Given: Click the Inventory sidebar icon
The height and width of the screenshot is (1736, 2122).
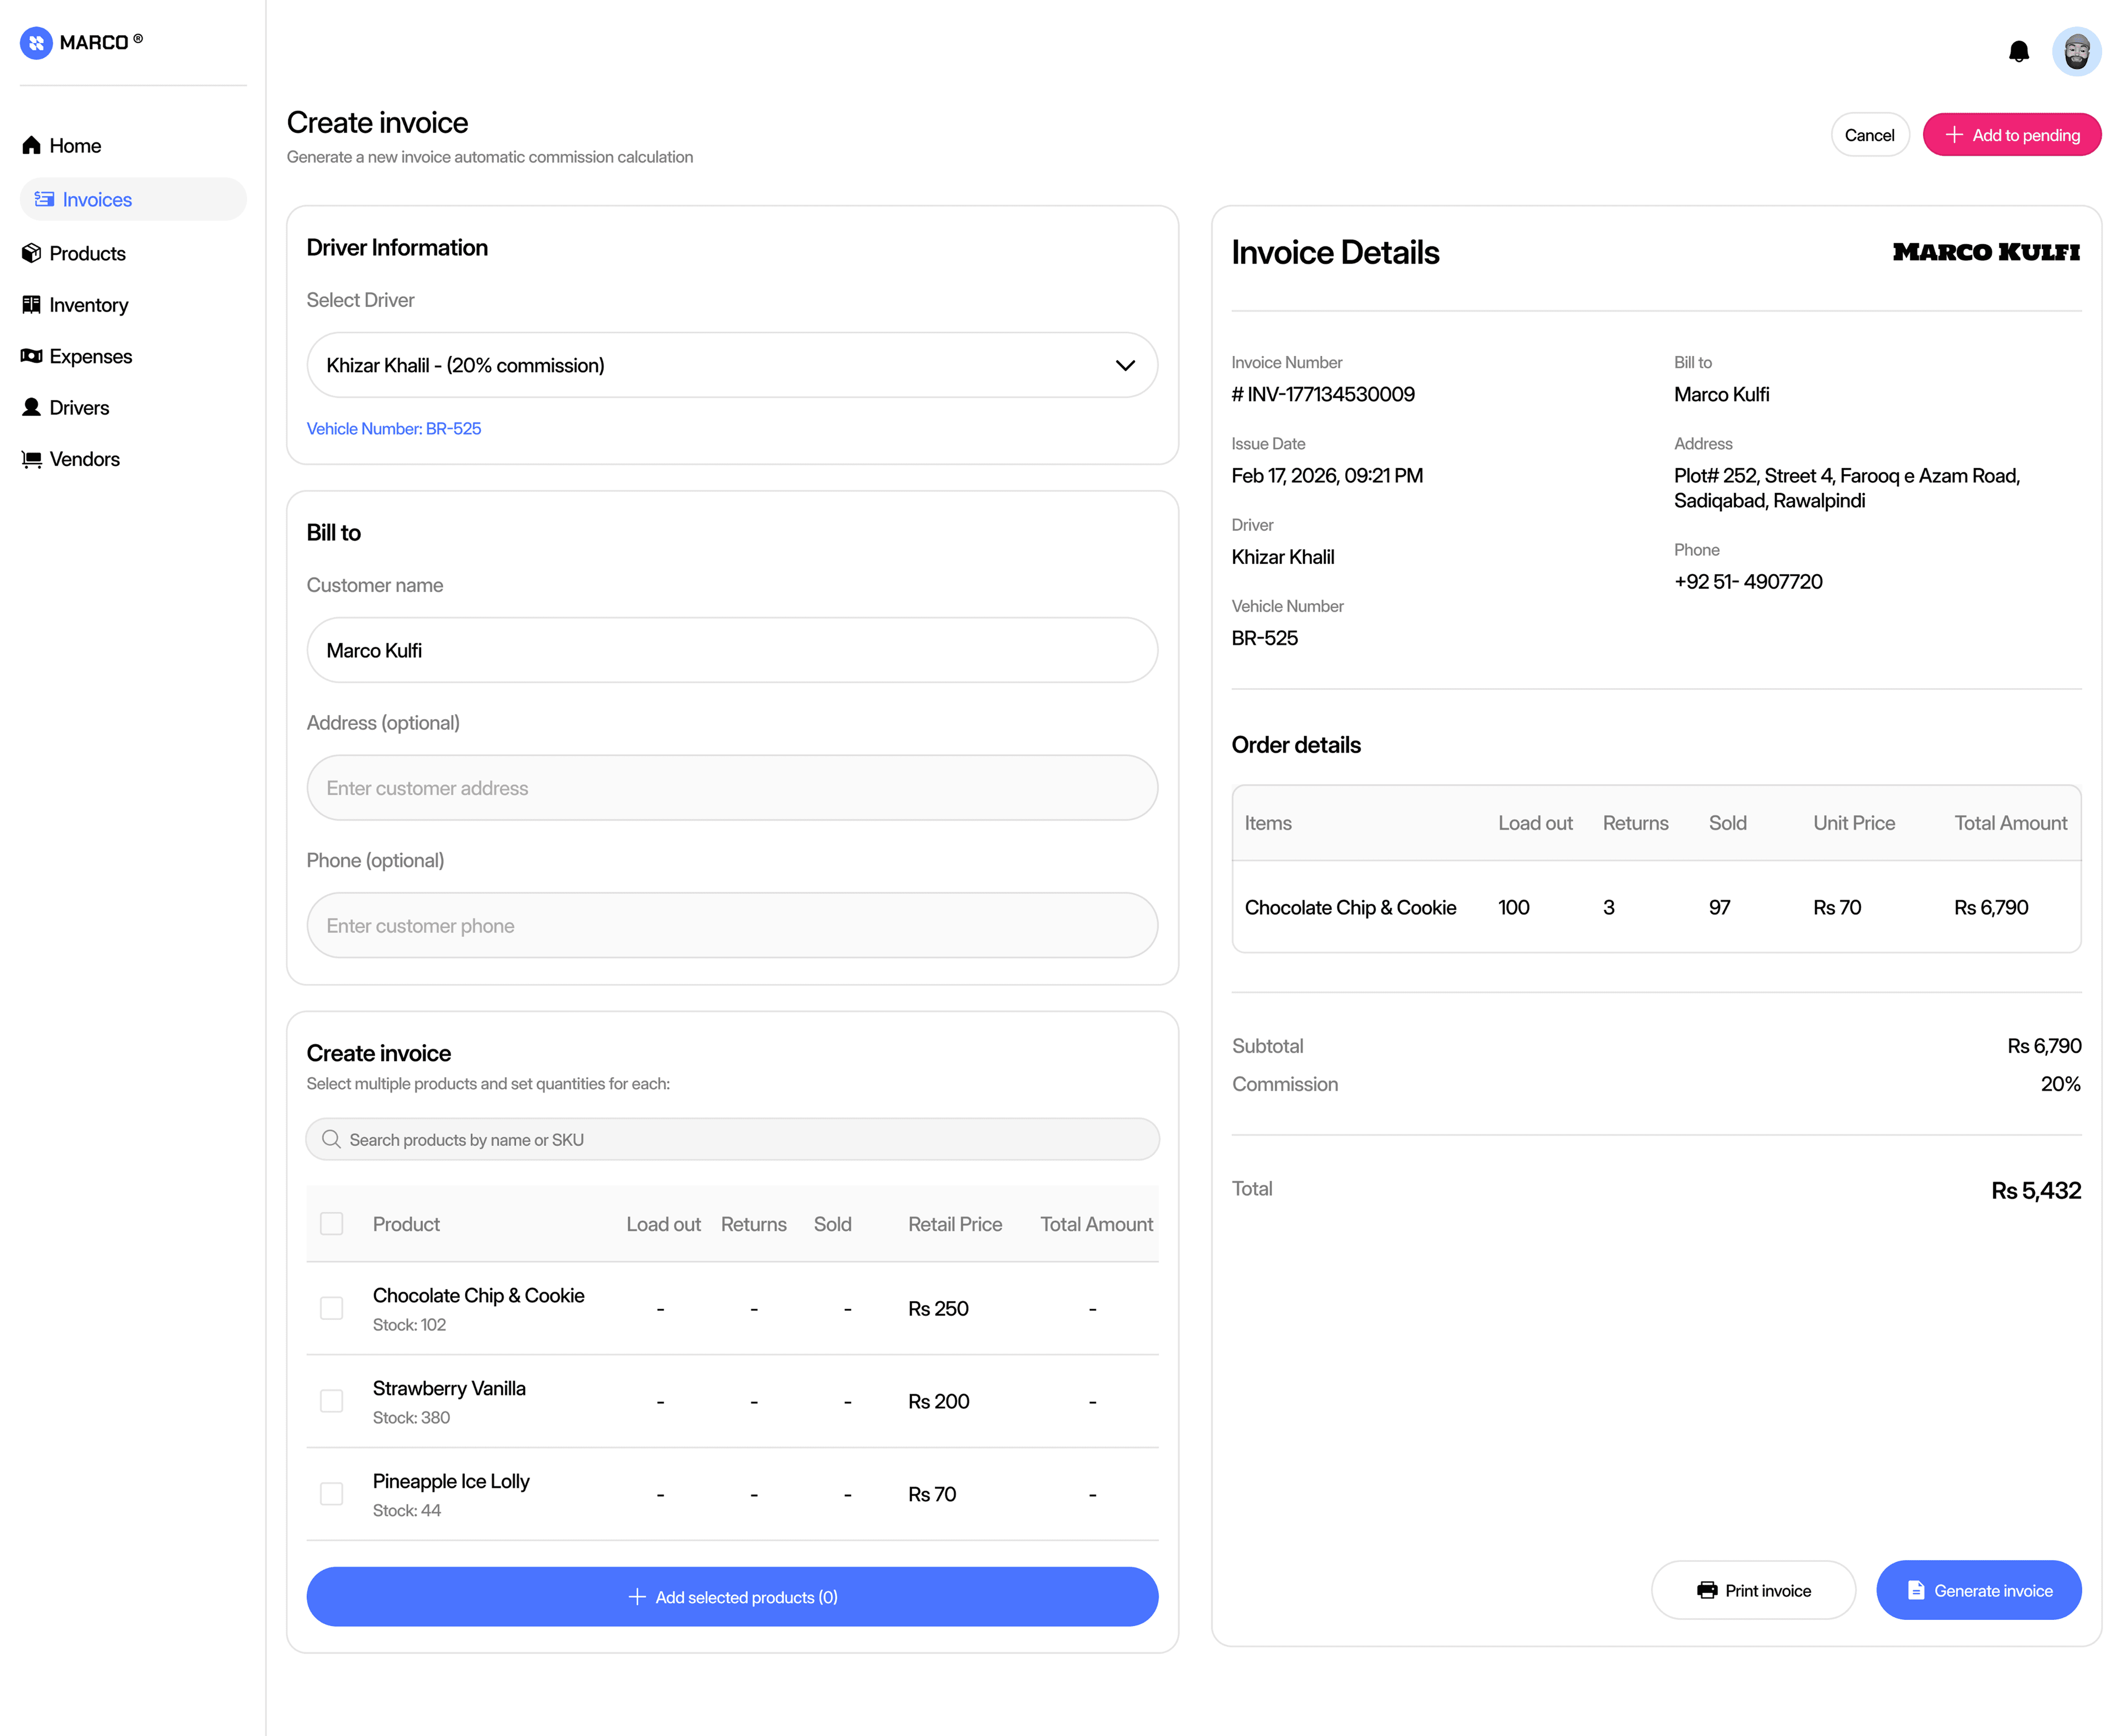Looking at the screenshot, I should pos(32,305).
